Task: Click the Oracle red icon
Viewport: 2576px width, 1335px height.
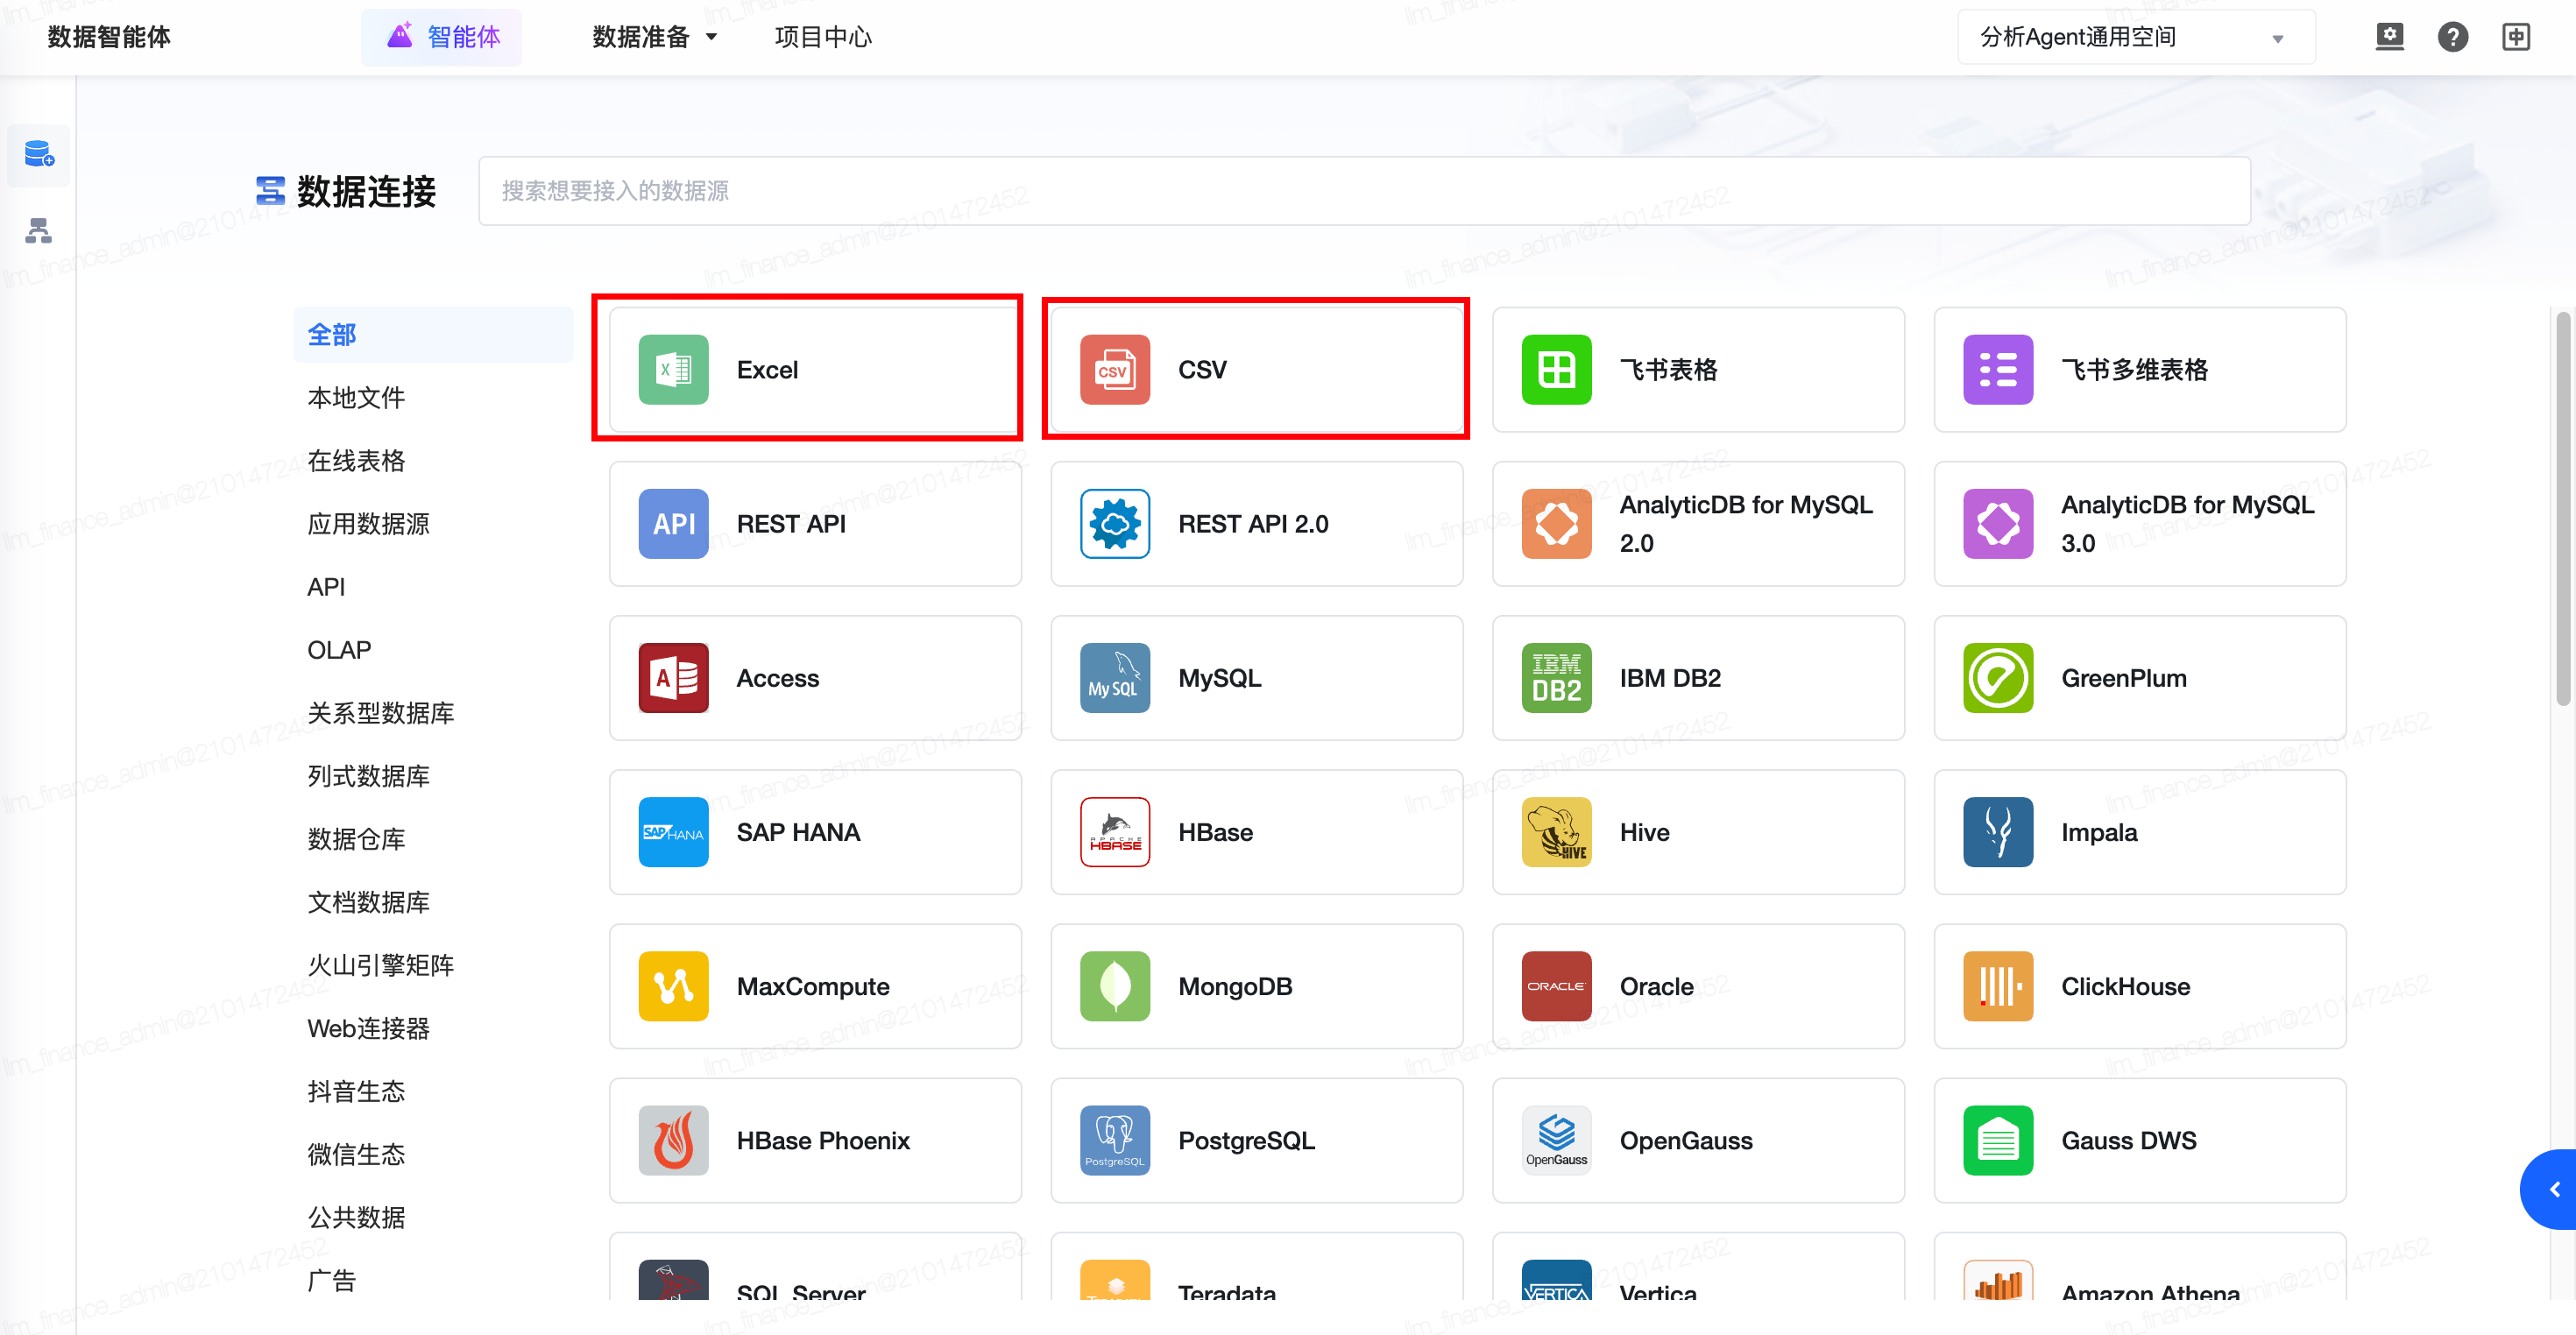Action: 1556,986
